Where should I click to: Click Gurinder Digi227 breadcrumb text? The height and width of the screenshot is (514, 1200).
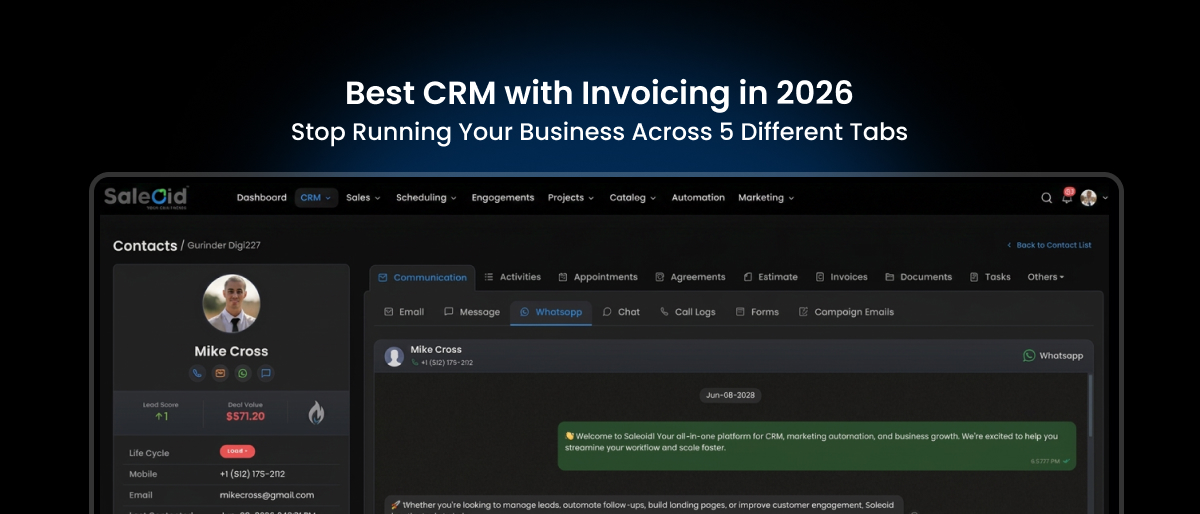tap(224, 246)
